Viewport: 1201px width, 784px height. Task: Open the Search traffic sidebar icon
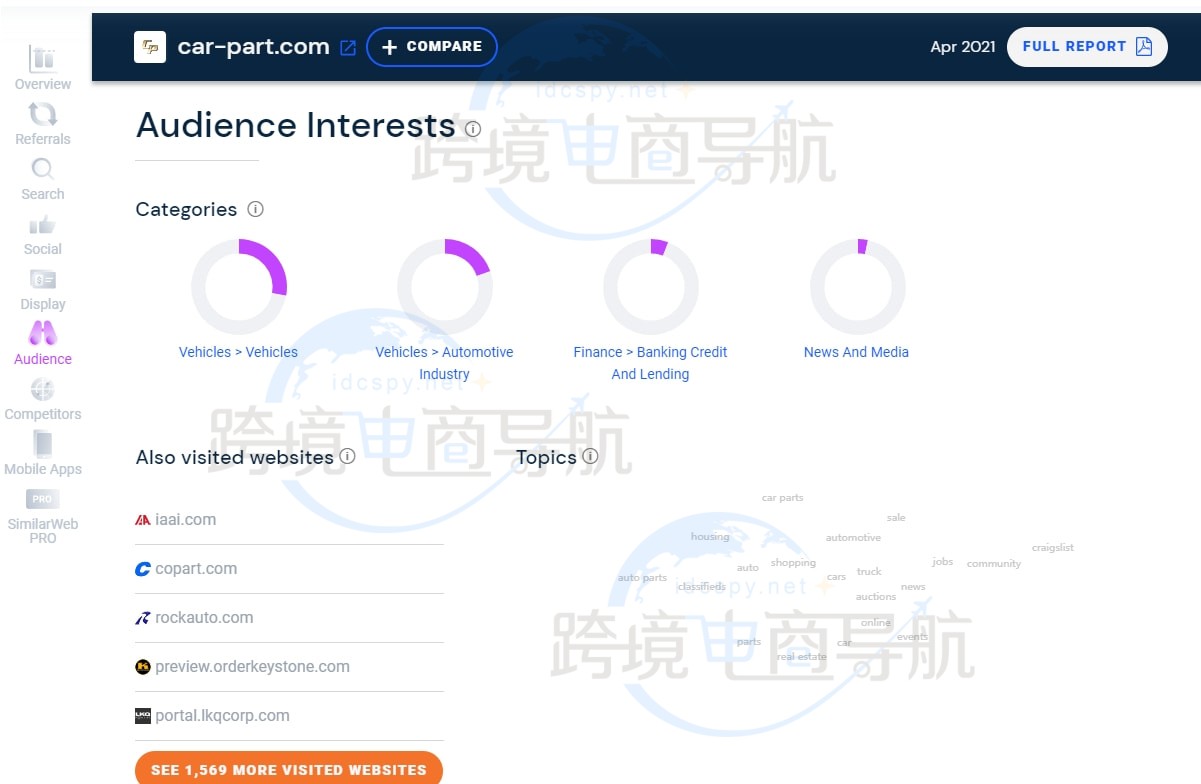click(x=43, y=170)
